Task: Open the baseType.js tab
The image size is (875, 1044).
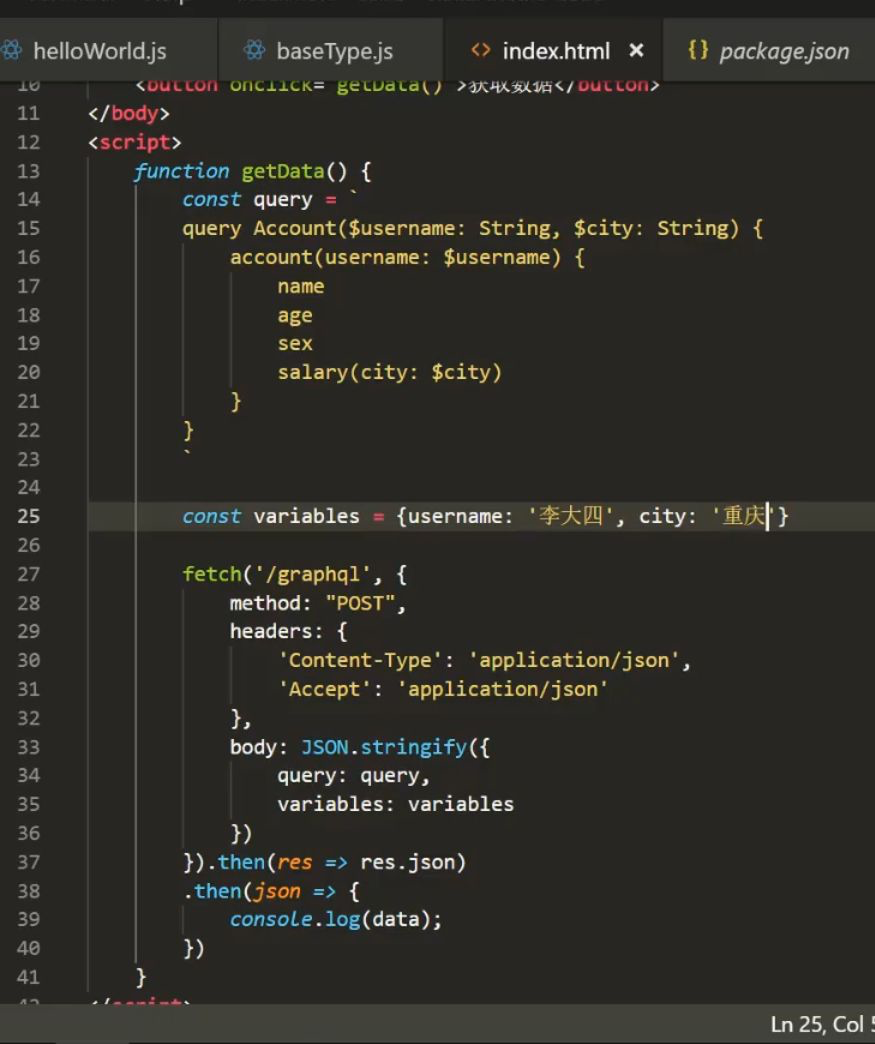Action: (334, 50)
